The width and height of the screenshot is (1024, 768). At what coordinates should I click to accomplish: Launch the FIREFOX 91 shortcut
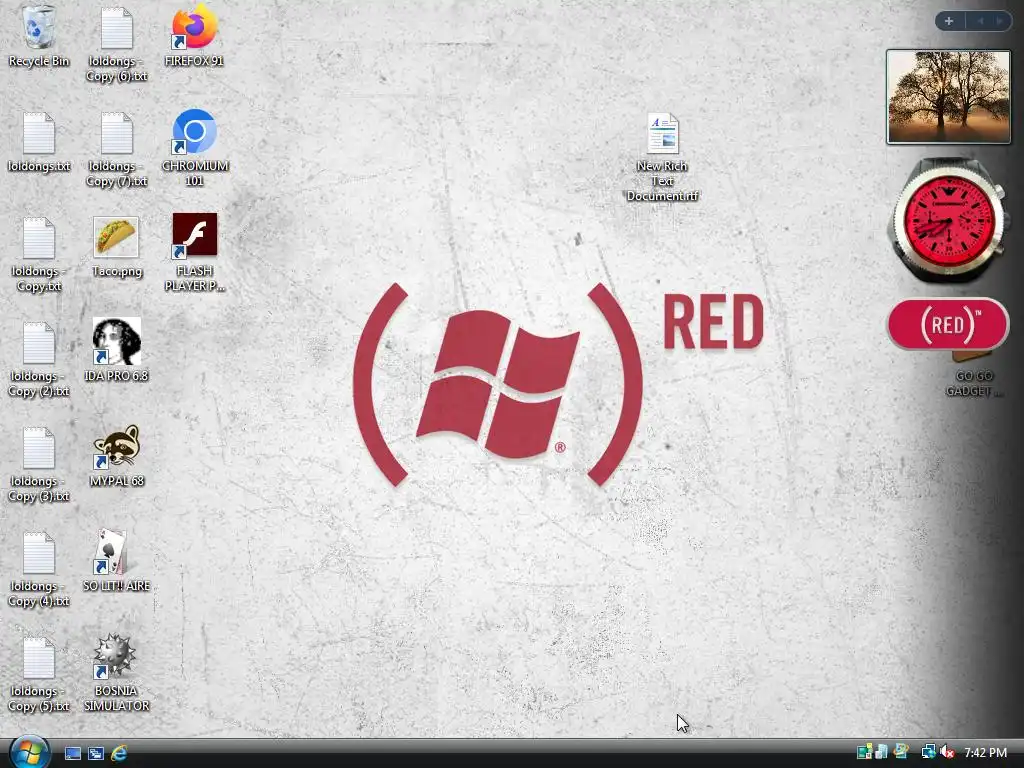(x=194, y=37)
